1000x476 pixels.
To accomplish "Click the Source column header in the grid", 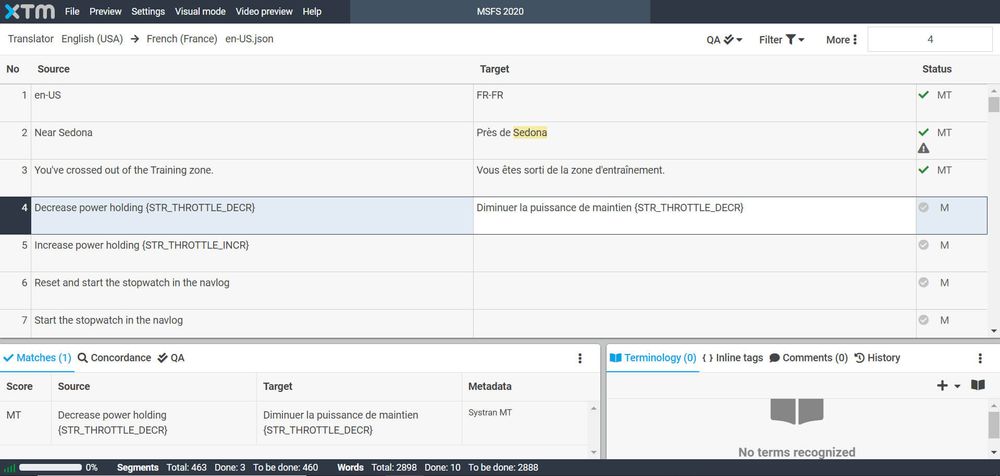I will pos(54,69).
